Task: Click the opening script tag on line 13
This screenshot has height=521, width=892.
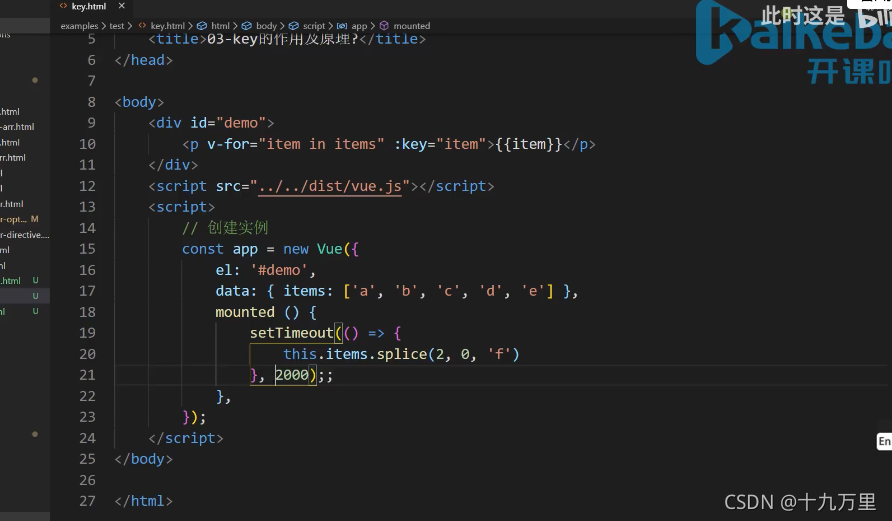Action: pyautogui.click(x=181, y=207)
